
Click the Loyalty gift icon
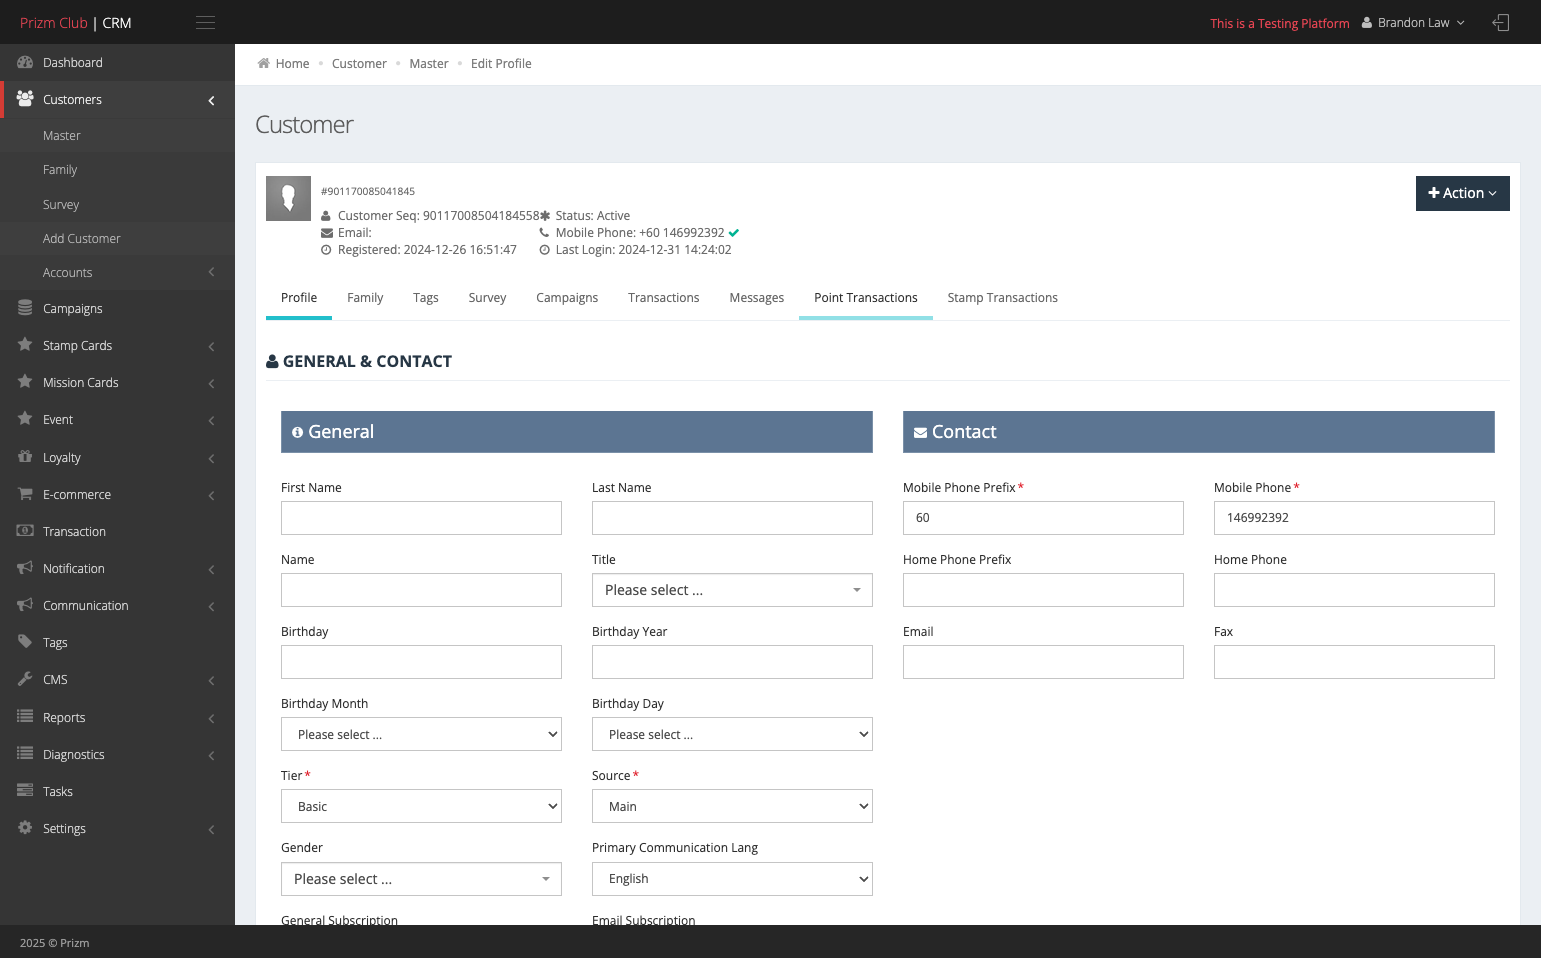pos(25,457)
